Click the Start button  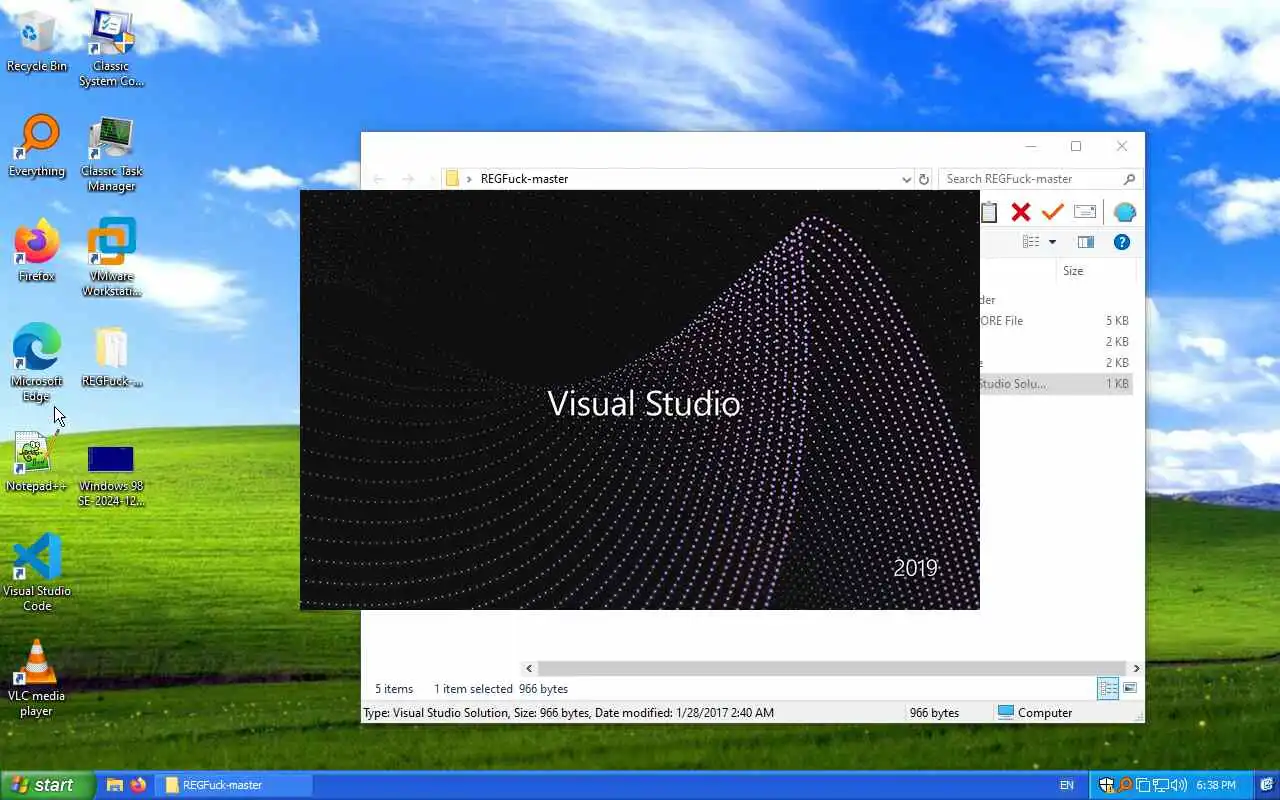pyautogui.click(x=48, y=785)
